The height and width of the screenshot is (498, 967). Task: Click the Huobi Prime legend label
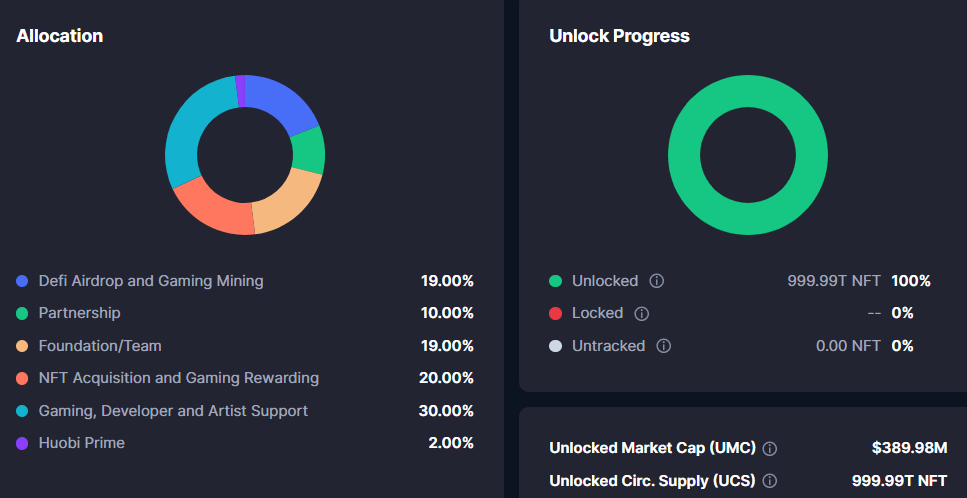(x=82, y=443)
